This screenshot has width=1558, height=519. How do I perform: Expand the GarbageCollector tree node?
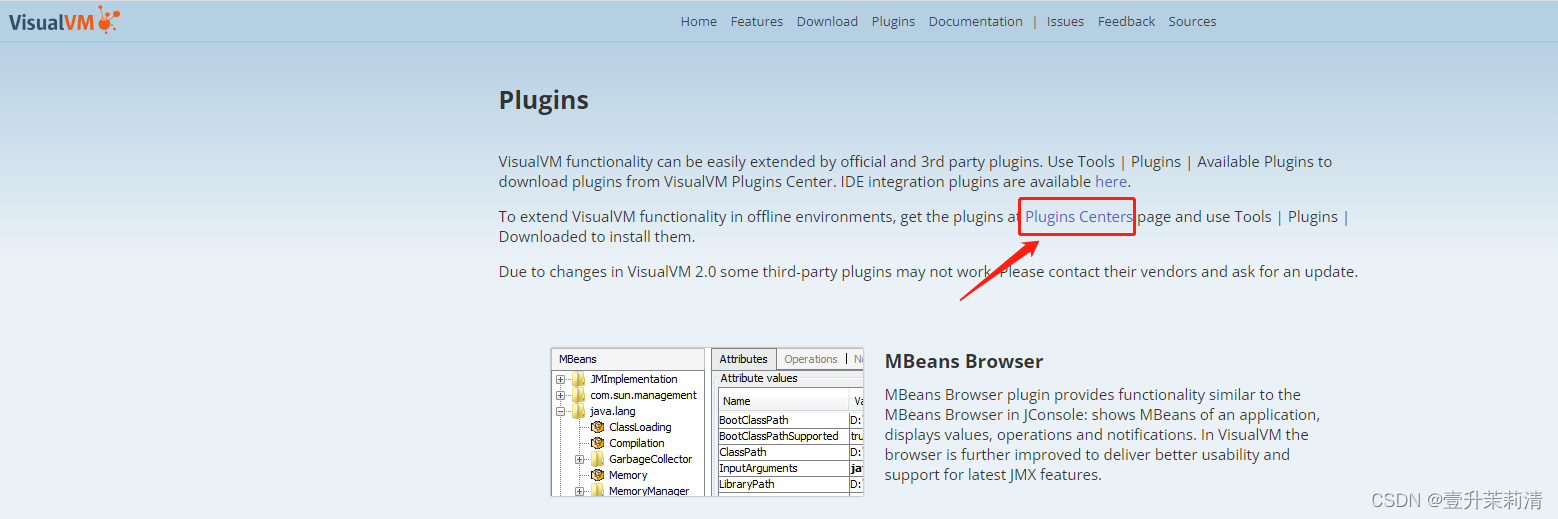580,460
